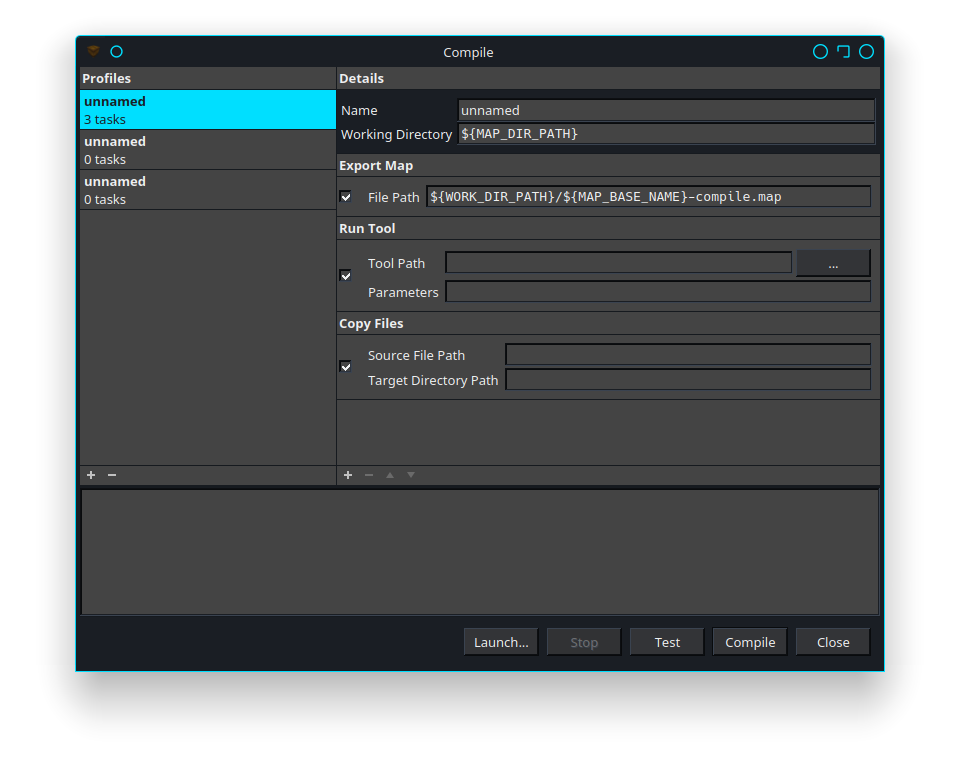Browse for a Tool Path executable
Image resolution: width=960 pixels, height=757 pixels.
tap(833, 262)
